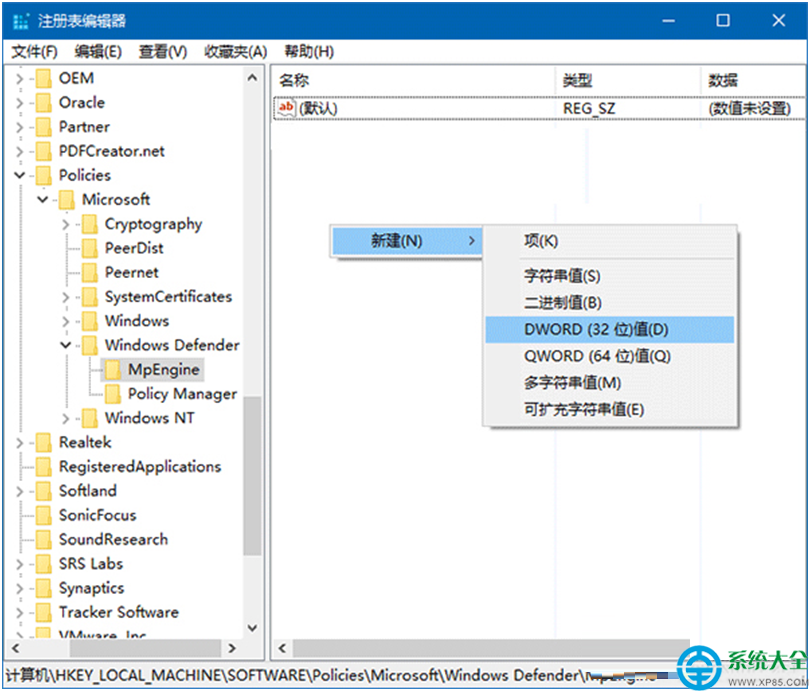The image size is (811, 693).
Task: Click the Policy Manager folder icon
Action: point(113,394)
